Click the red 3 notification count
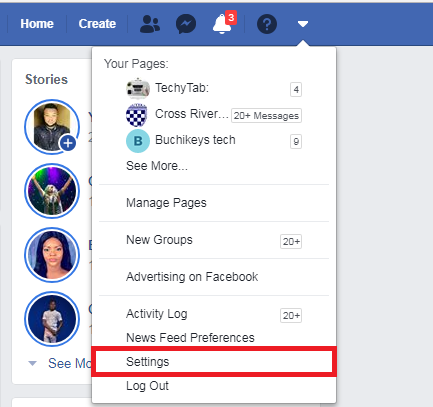The width and height of the screenshot is (433, 407). tap(231, 18)
